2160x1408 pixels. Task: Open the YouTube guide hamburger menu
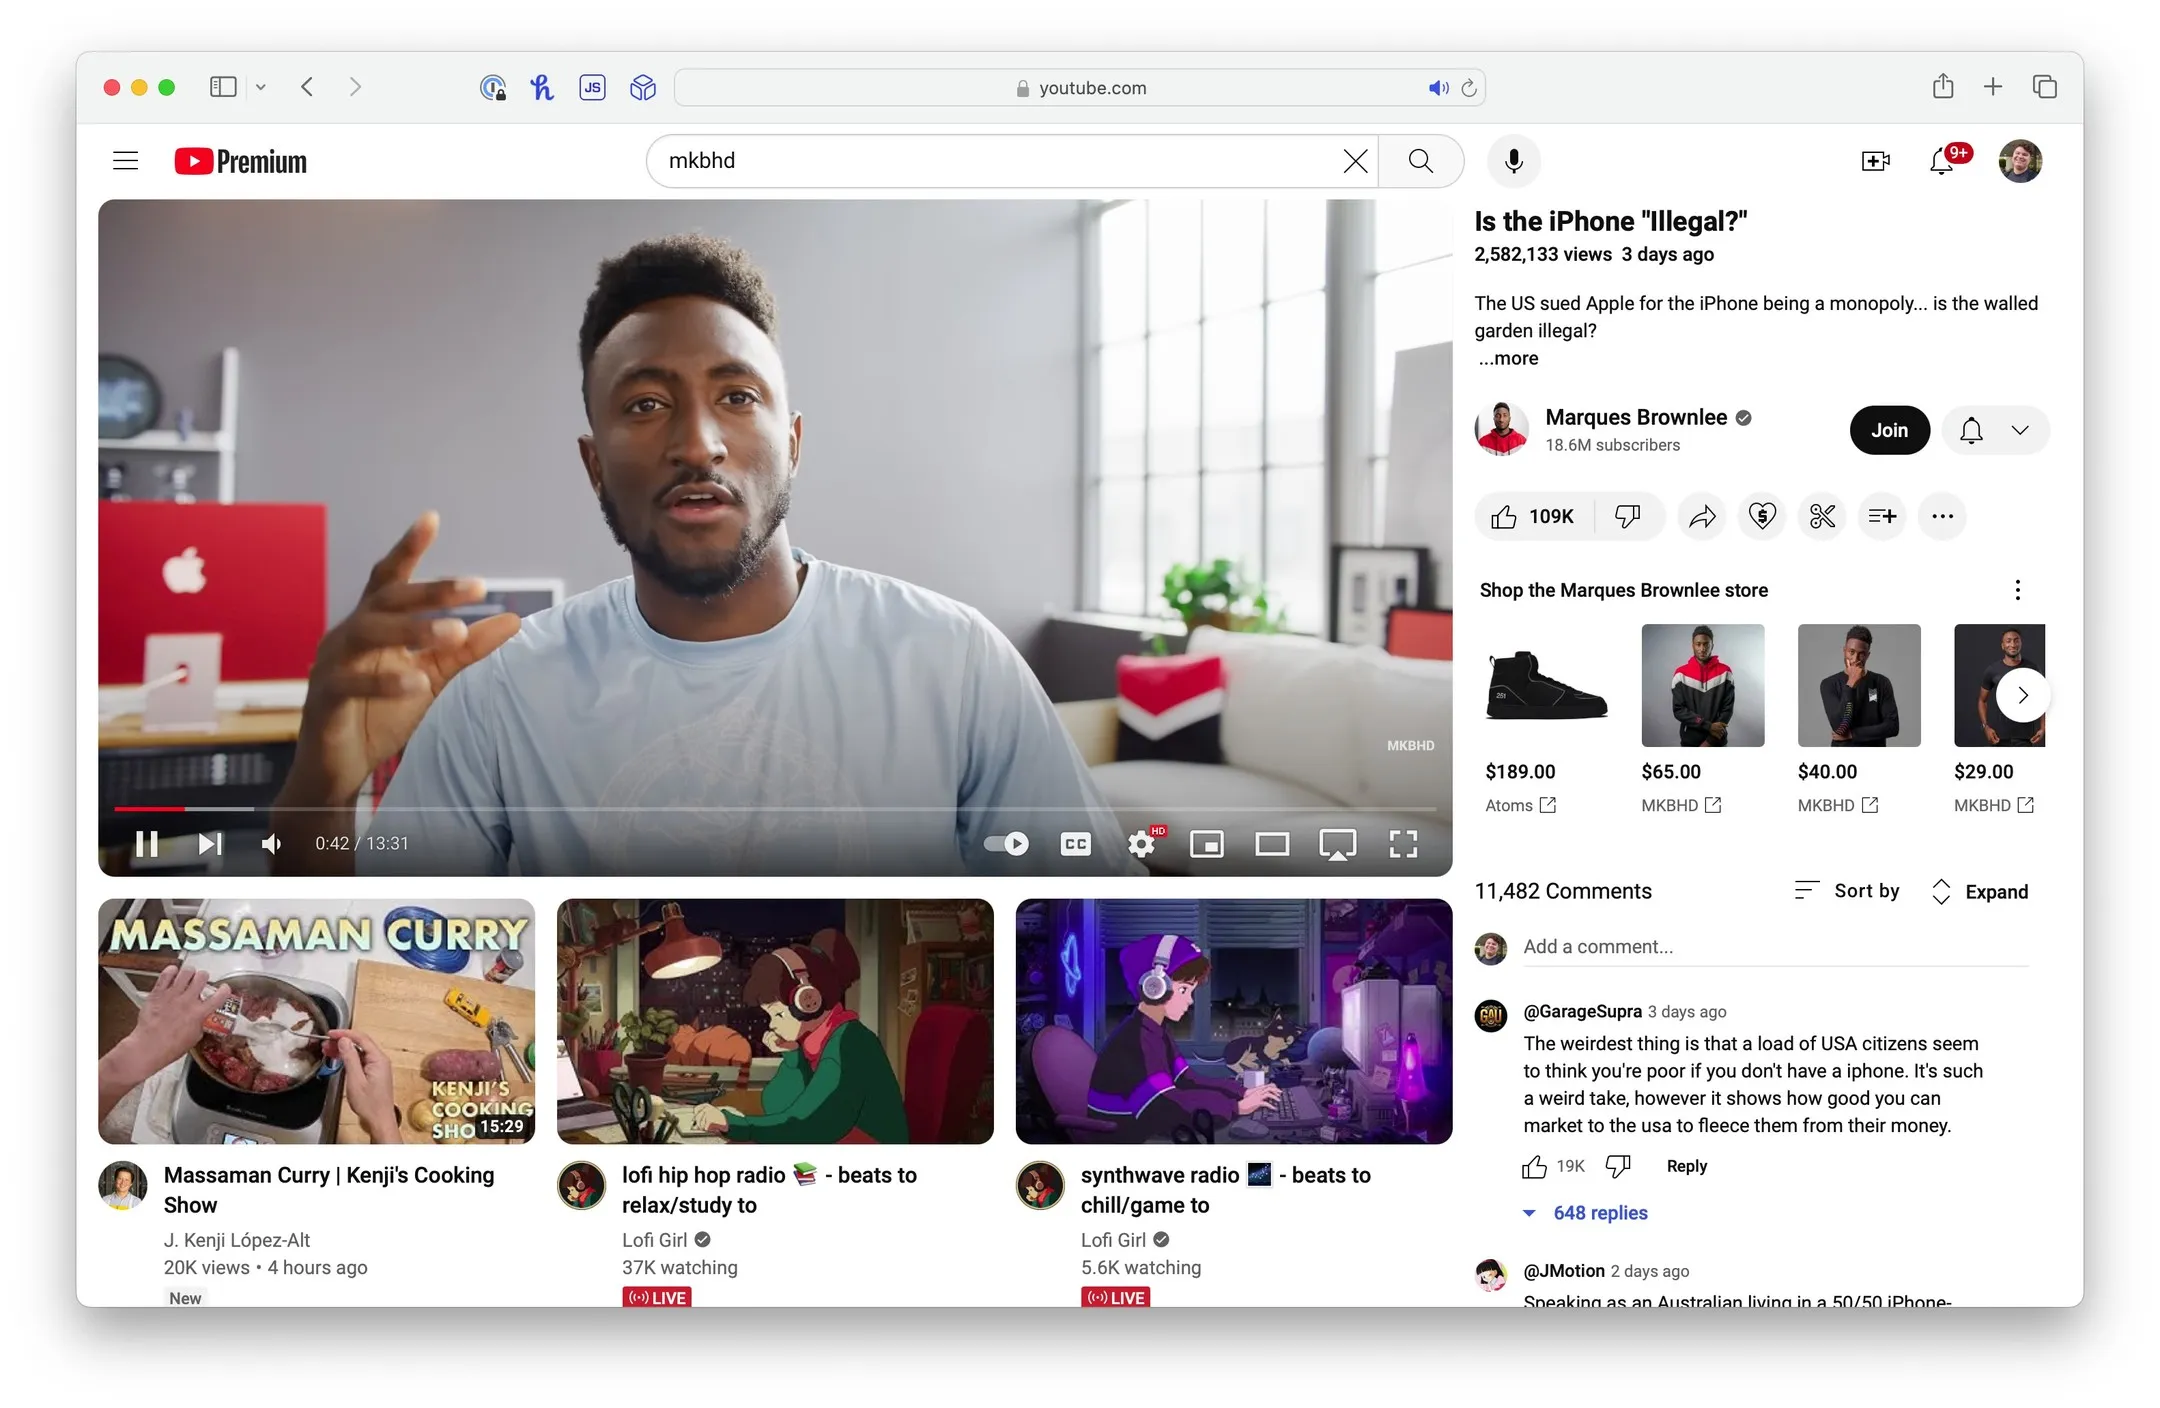(x=124, y=160)
